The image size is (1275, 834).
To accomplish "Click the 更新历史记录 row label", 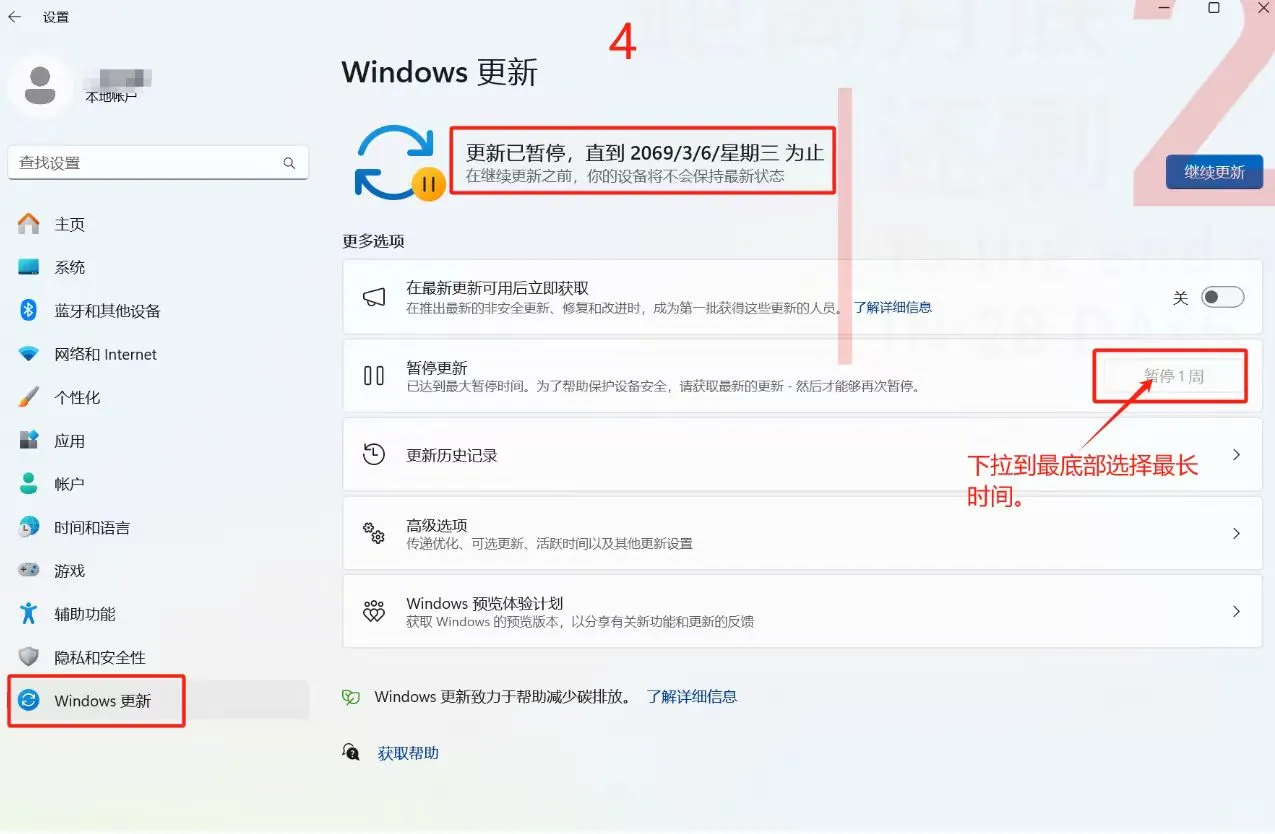I will (452, 455).
